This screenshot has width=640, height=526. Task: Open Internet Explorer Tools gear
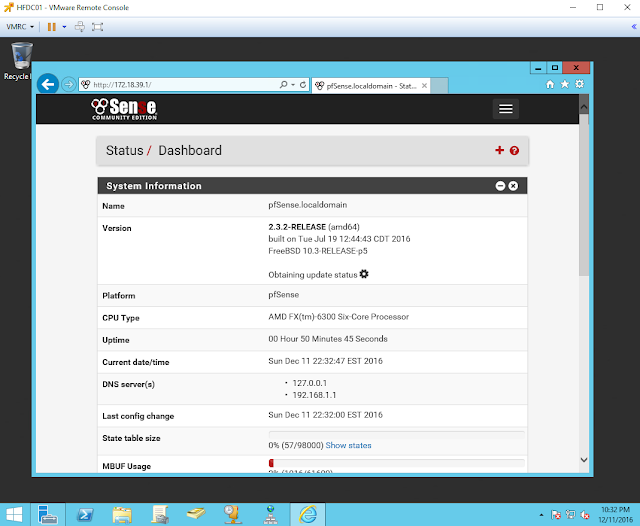pos(580,84)
